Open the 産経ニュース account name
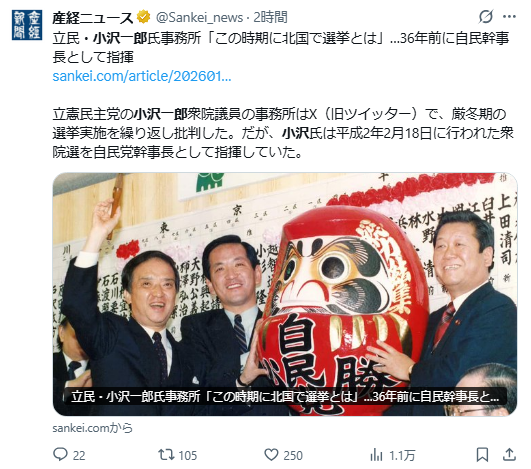The image size is (531, 469). [x=93, y=17]
